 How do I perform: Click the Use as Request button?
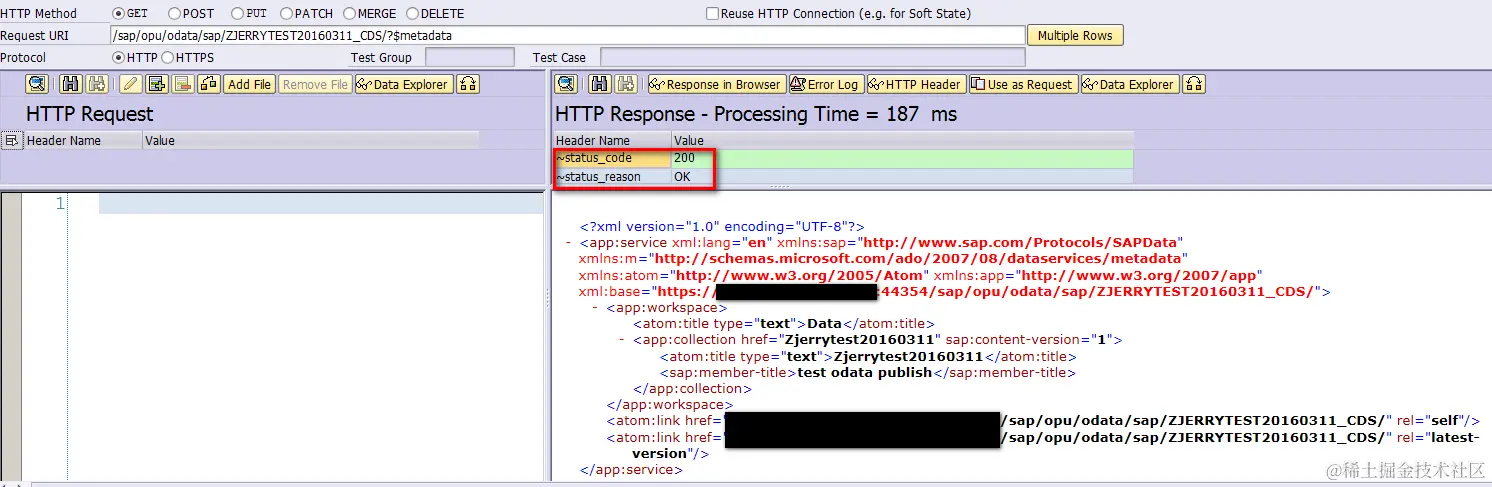[x=1023, y=84]
